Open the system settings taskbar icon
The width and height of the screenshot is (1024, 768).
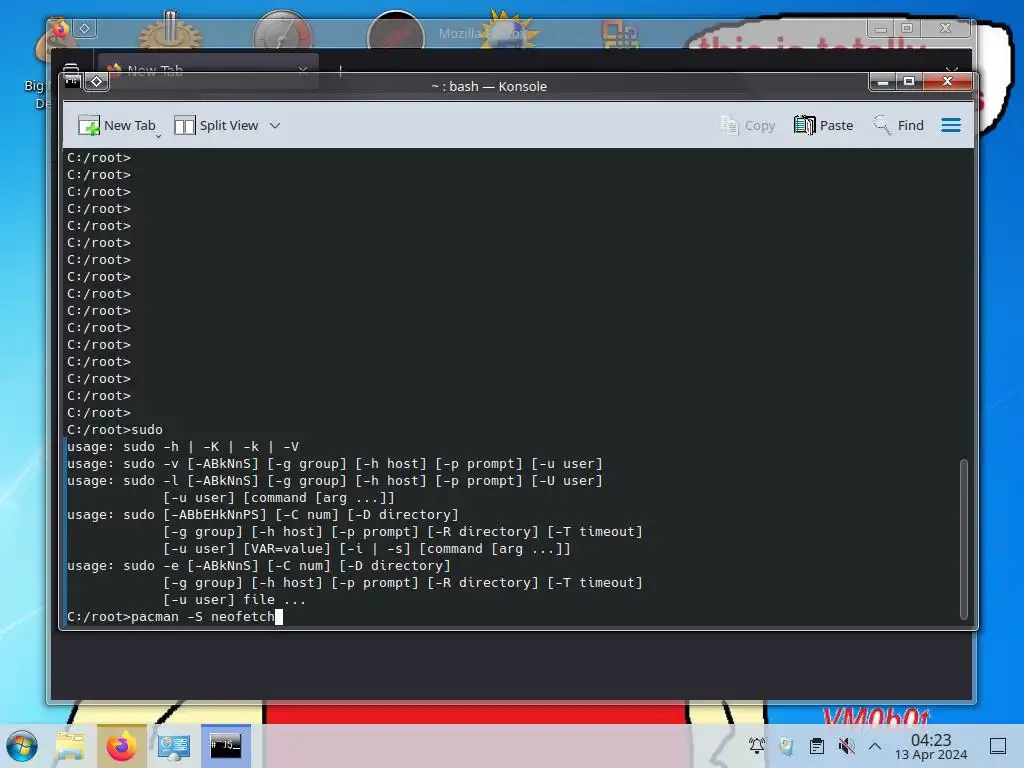coord(174,746)
